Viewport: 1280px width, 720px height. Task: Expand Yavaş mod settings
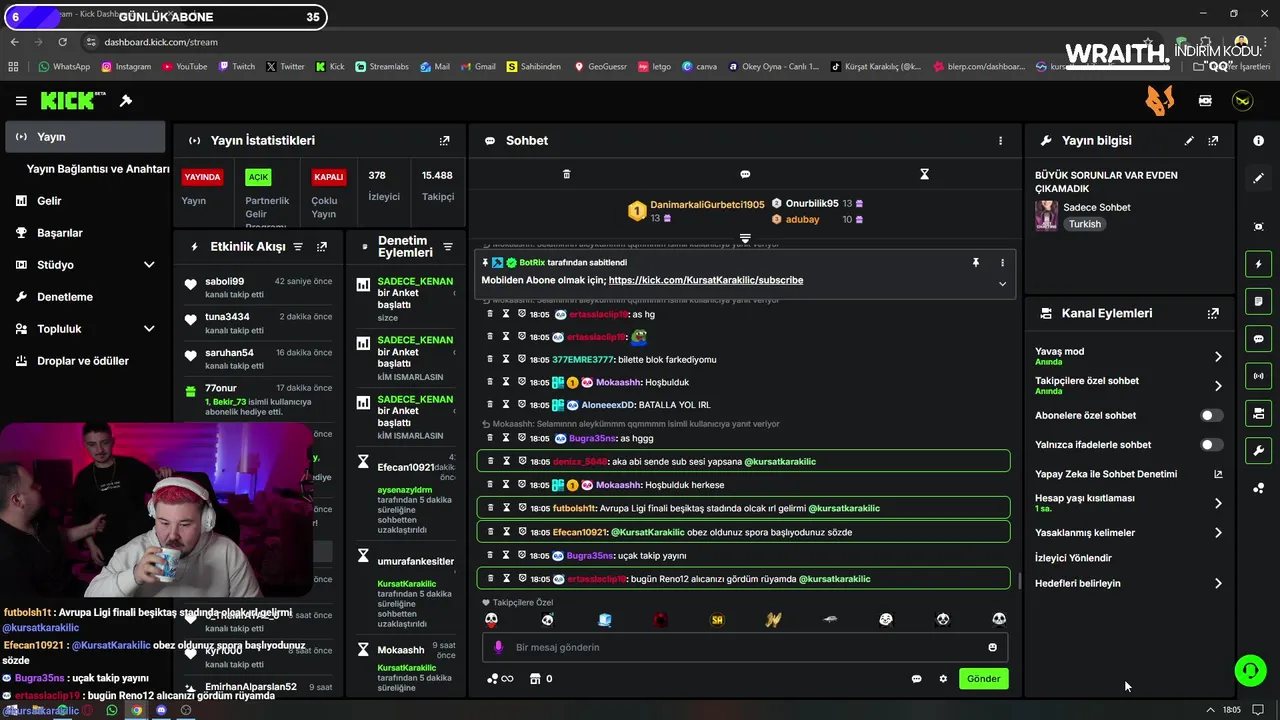tap(1218, 356)
